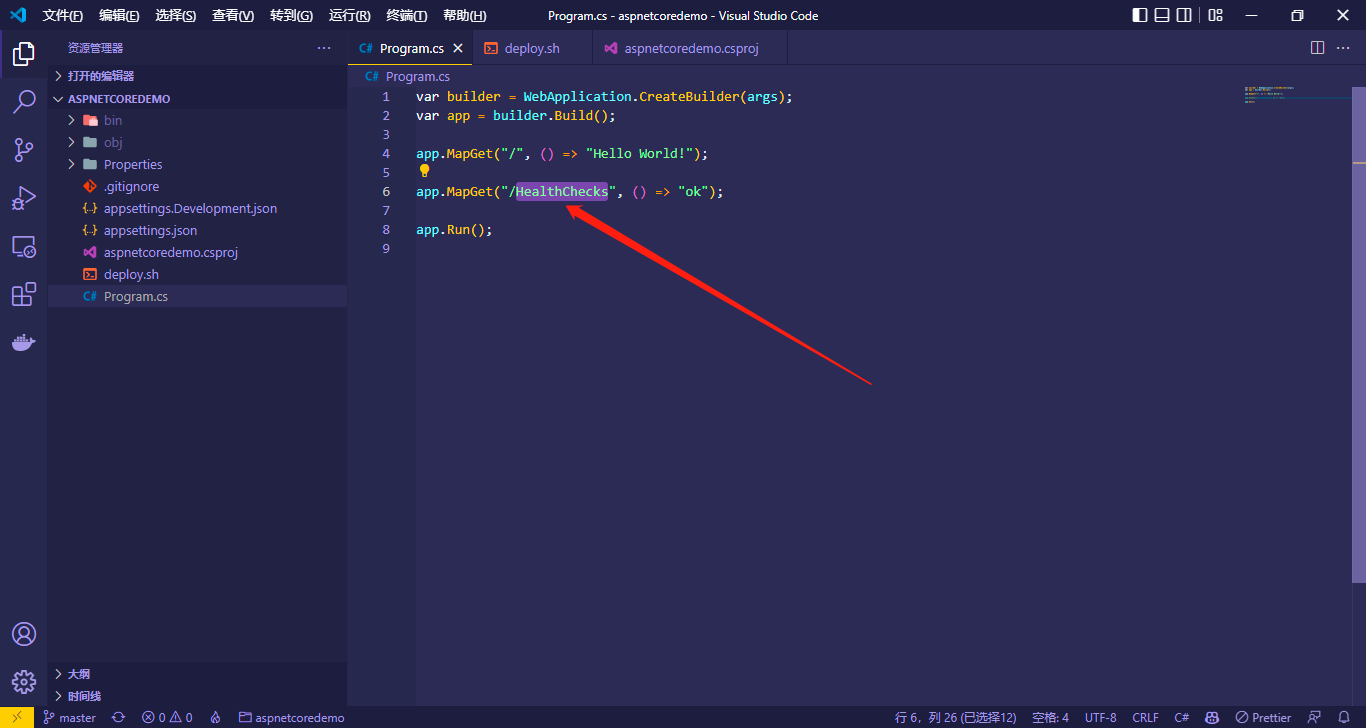
Task: Toggle the secondary side bar visibility
Action: (x=1184, y=15)
